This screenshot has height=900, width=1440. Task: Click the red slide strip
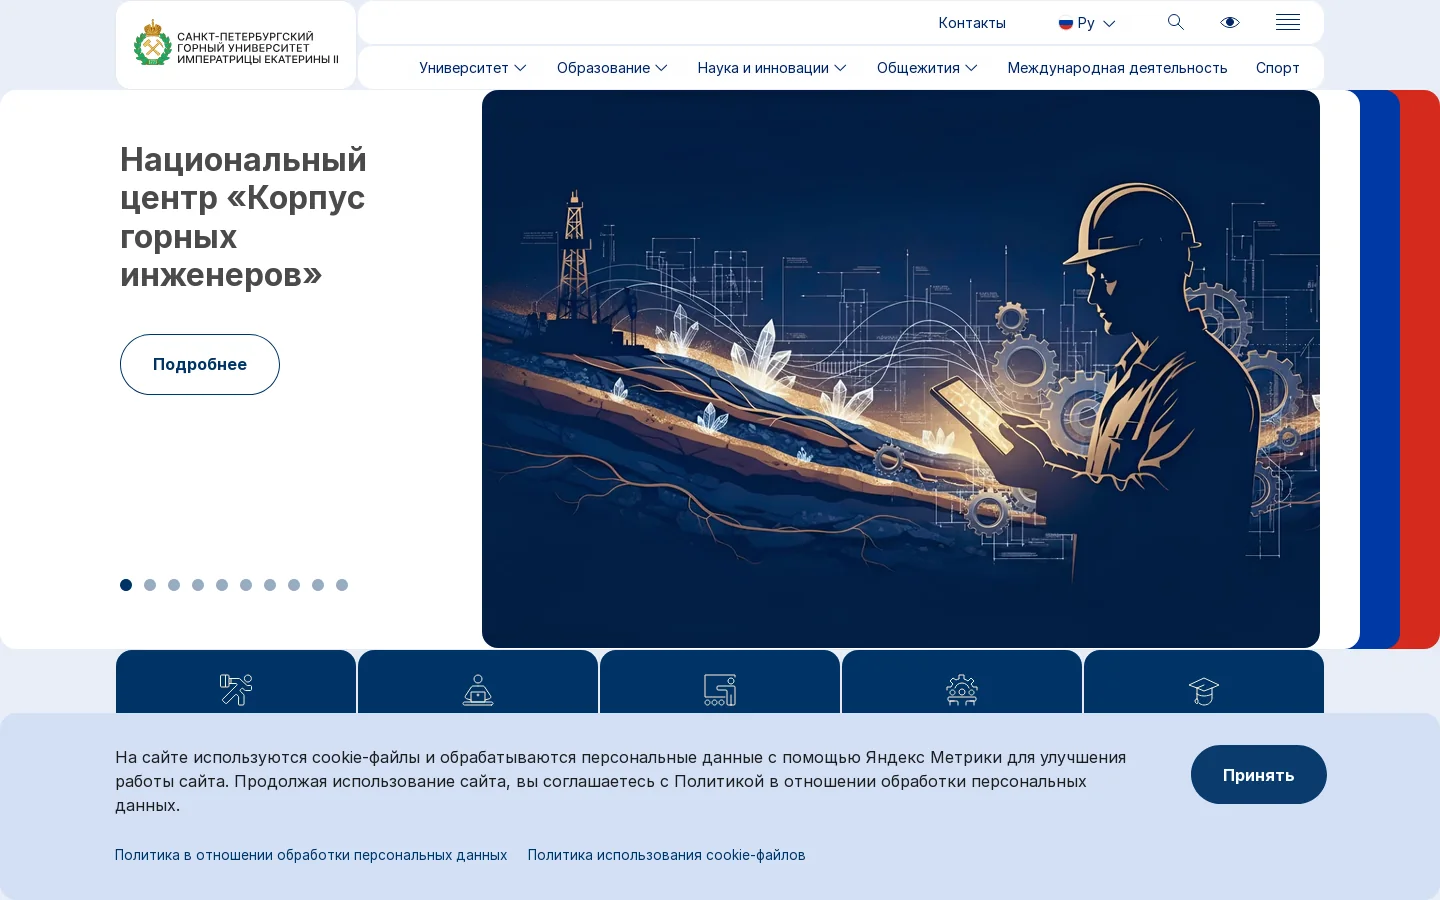coord(1420,369)
